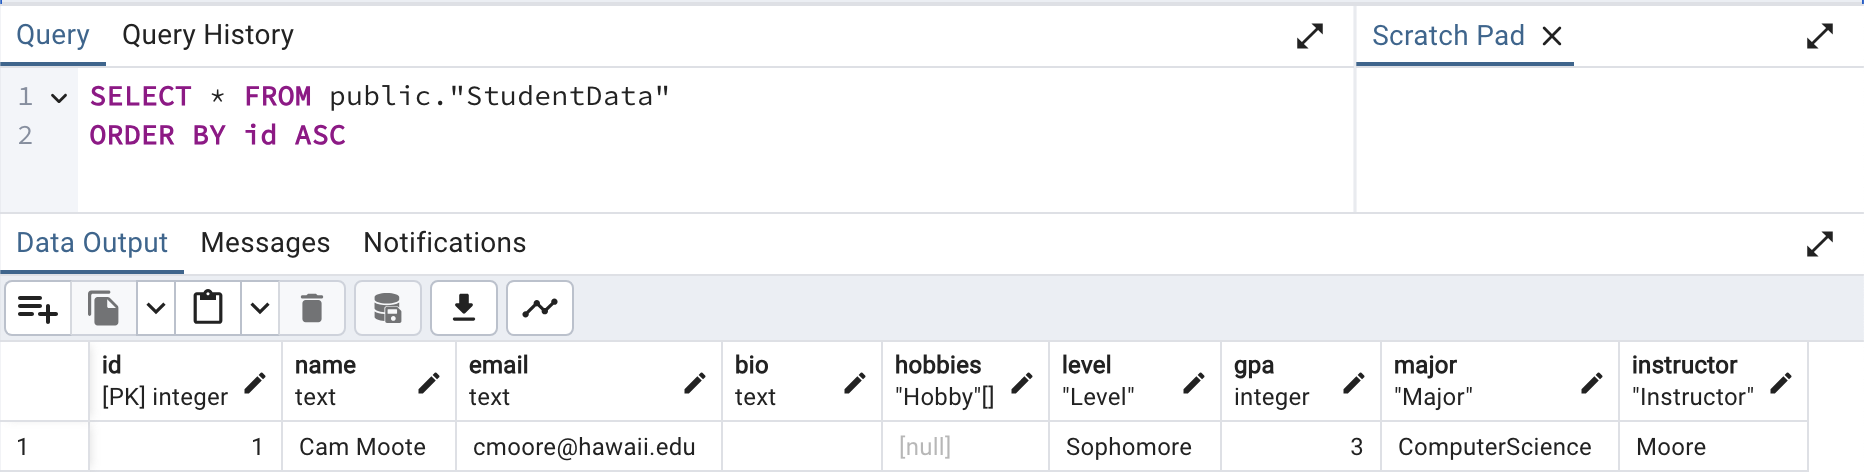
Task: Maximize the Query editor panel
Action: point(1310,37)
